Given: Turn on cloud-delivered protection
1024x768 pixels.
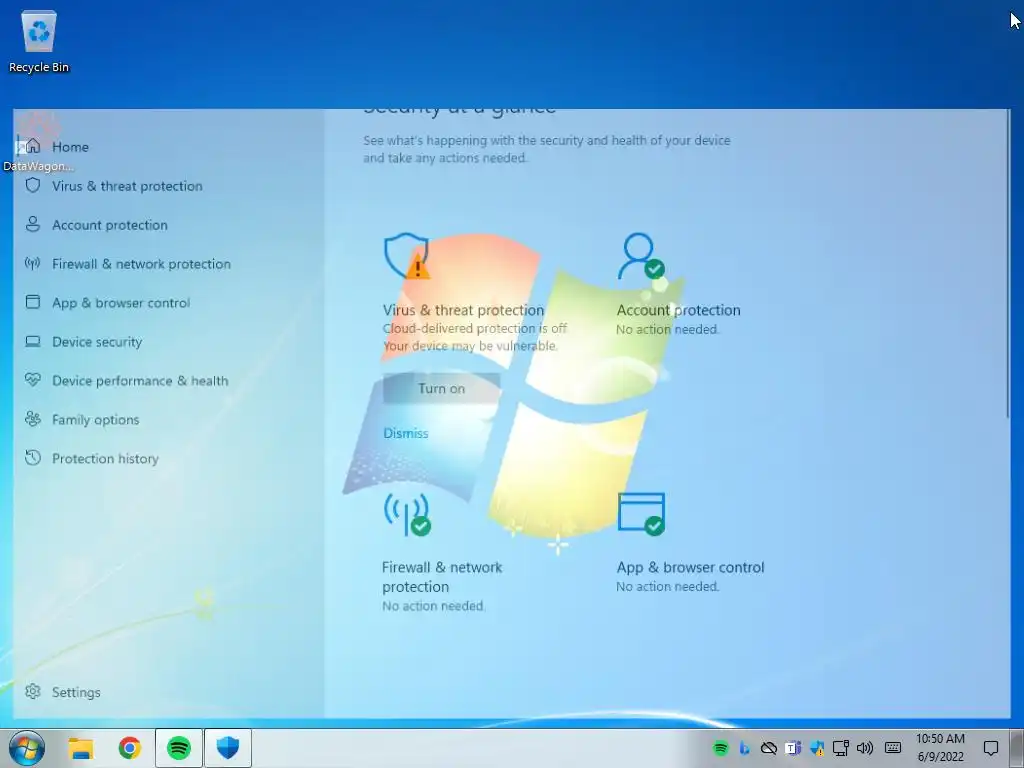Looking at the screenshot, I should (x=441, y=389).
